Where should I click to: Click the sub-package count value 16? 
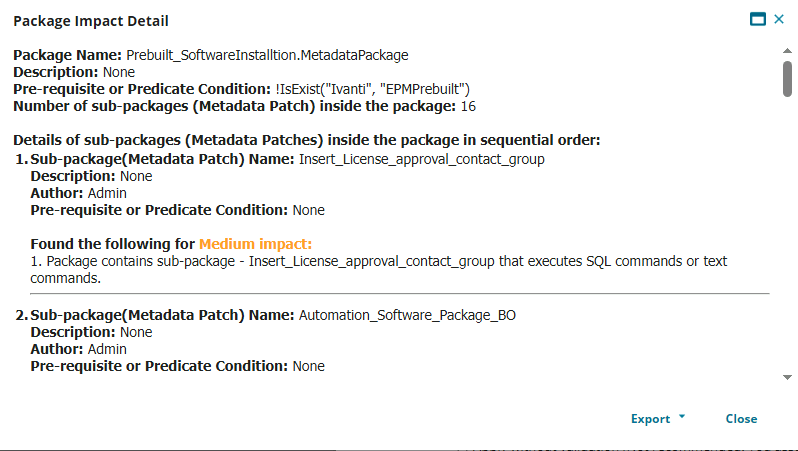click(468, 106)
